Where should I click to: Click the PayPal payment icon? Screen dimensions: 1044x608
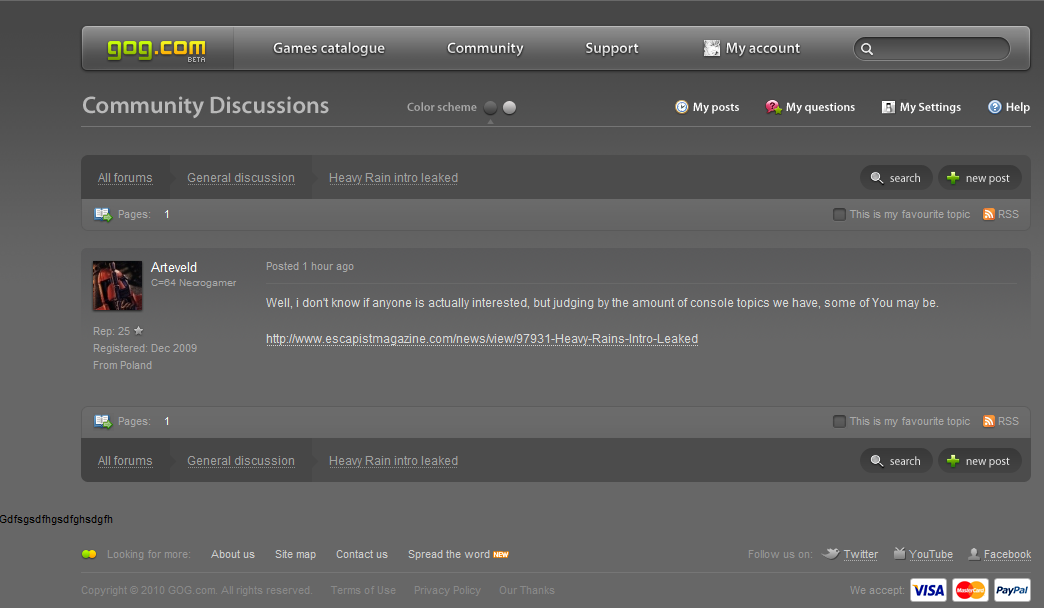click(x=1012, y=590)
